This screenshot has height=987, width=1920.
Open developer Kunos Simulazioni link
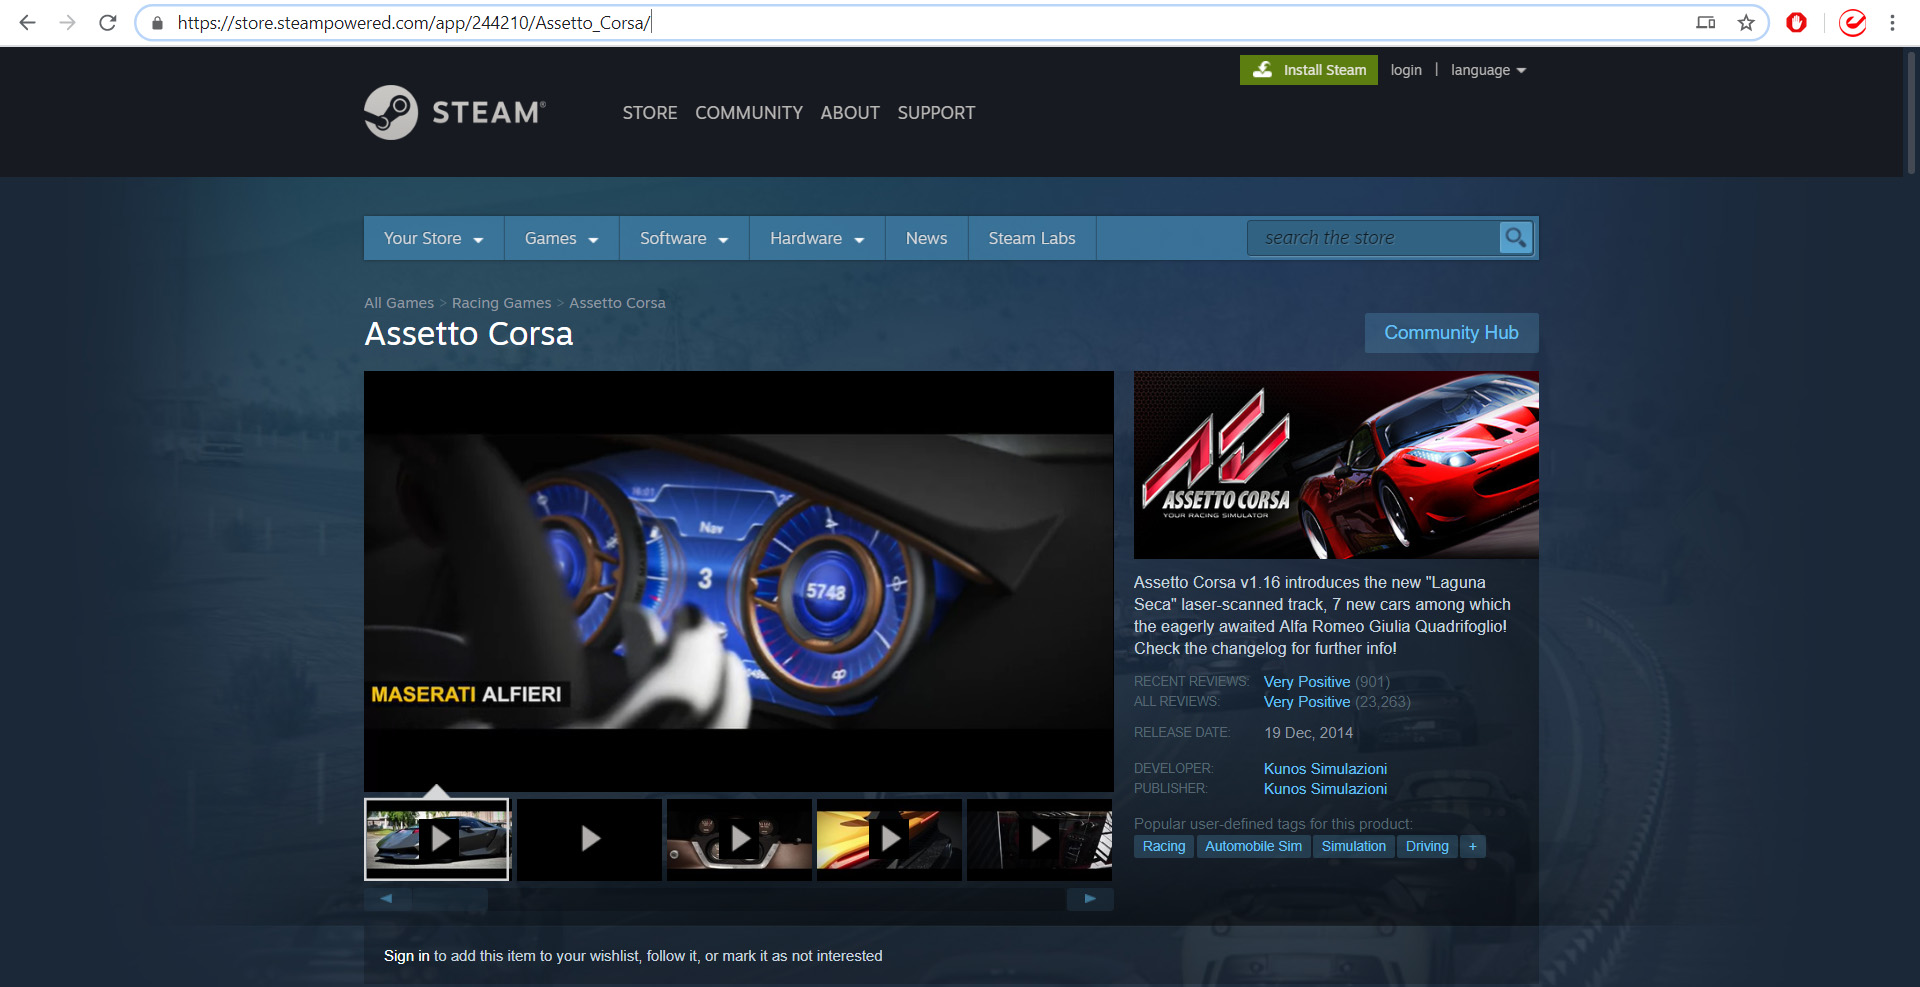point(1325,769)
